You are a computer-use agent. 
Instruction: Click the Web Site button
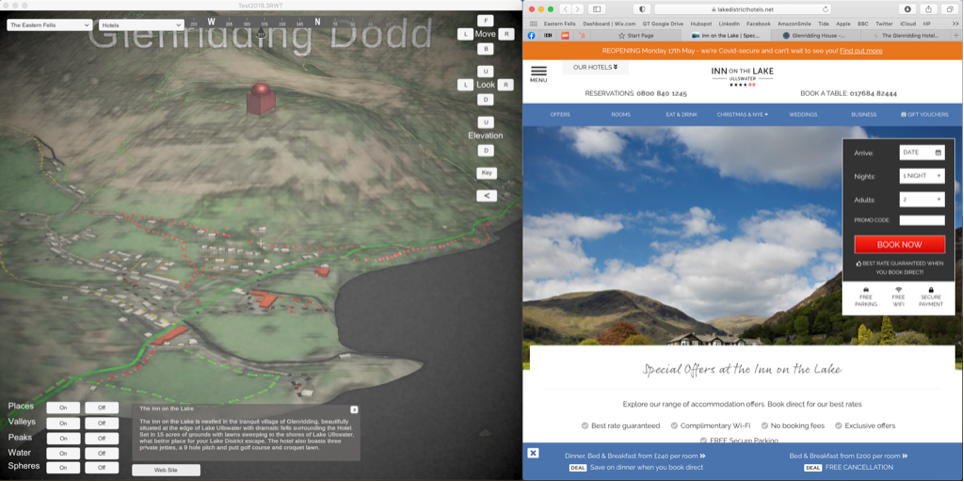(x=166, y=470)
